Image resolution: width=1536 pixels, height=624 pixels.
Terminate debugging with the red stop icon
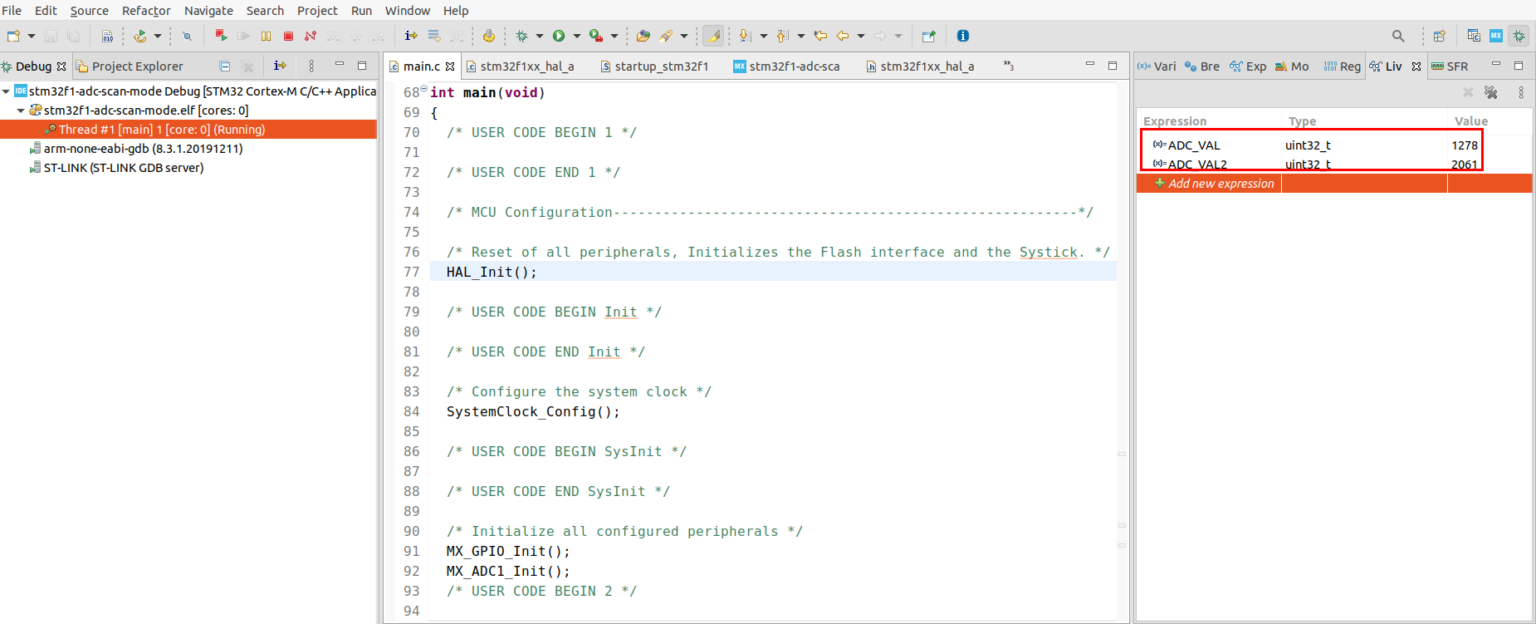coord(288,36)
